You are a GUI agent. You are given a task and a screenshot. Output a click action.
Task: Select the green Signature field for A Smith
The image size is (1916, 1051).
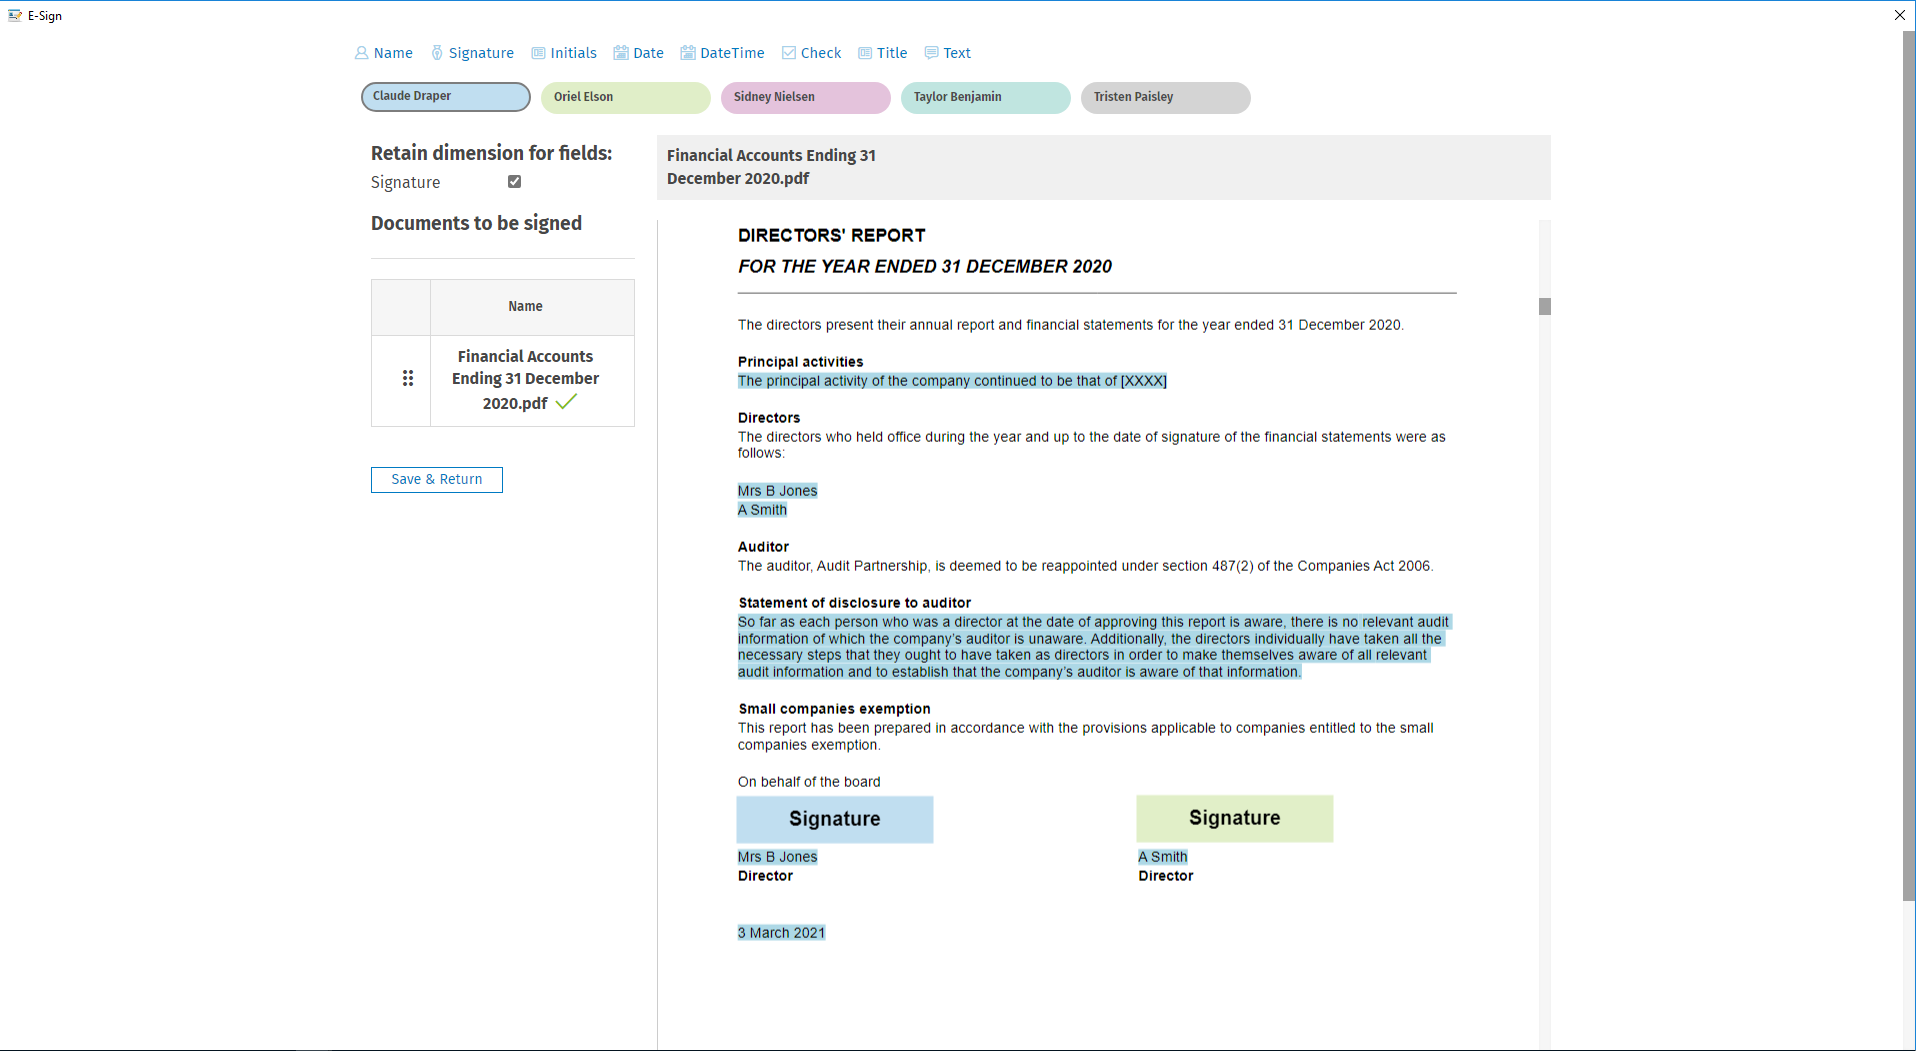click(1235, 818)
